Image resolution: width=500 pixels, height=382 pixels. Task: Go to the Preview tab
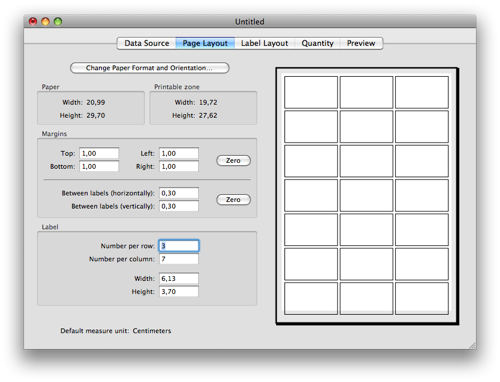pyautogui.click(x=361, y=43)
